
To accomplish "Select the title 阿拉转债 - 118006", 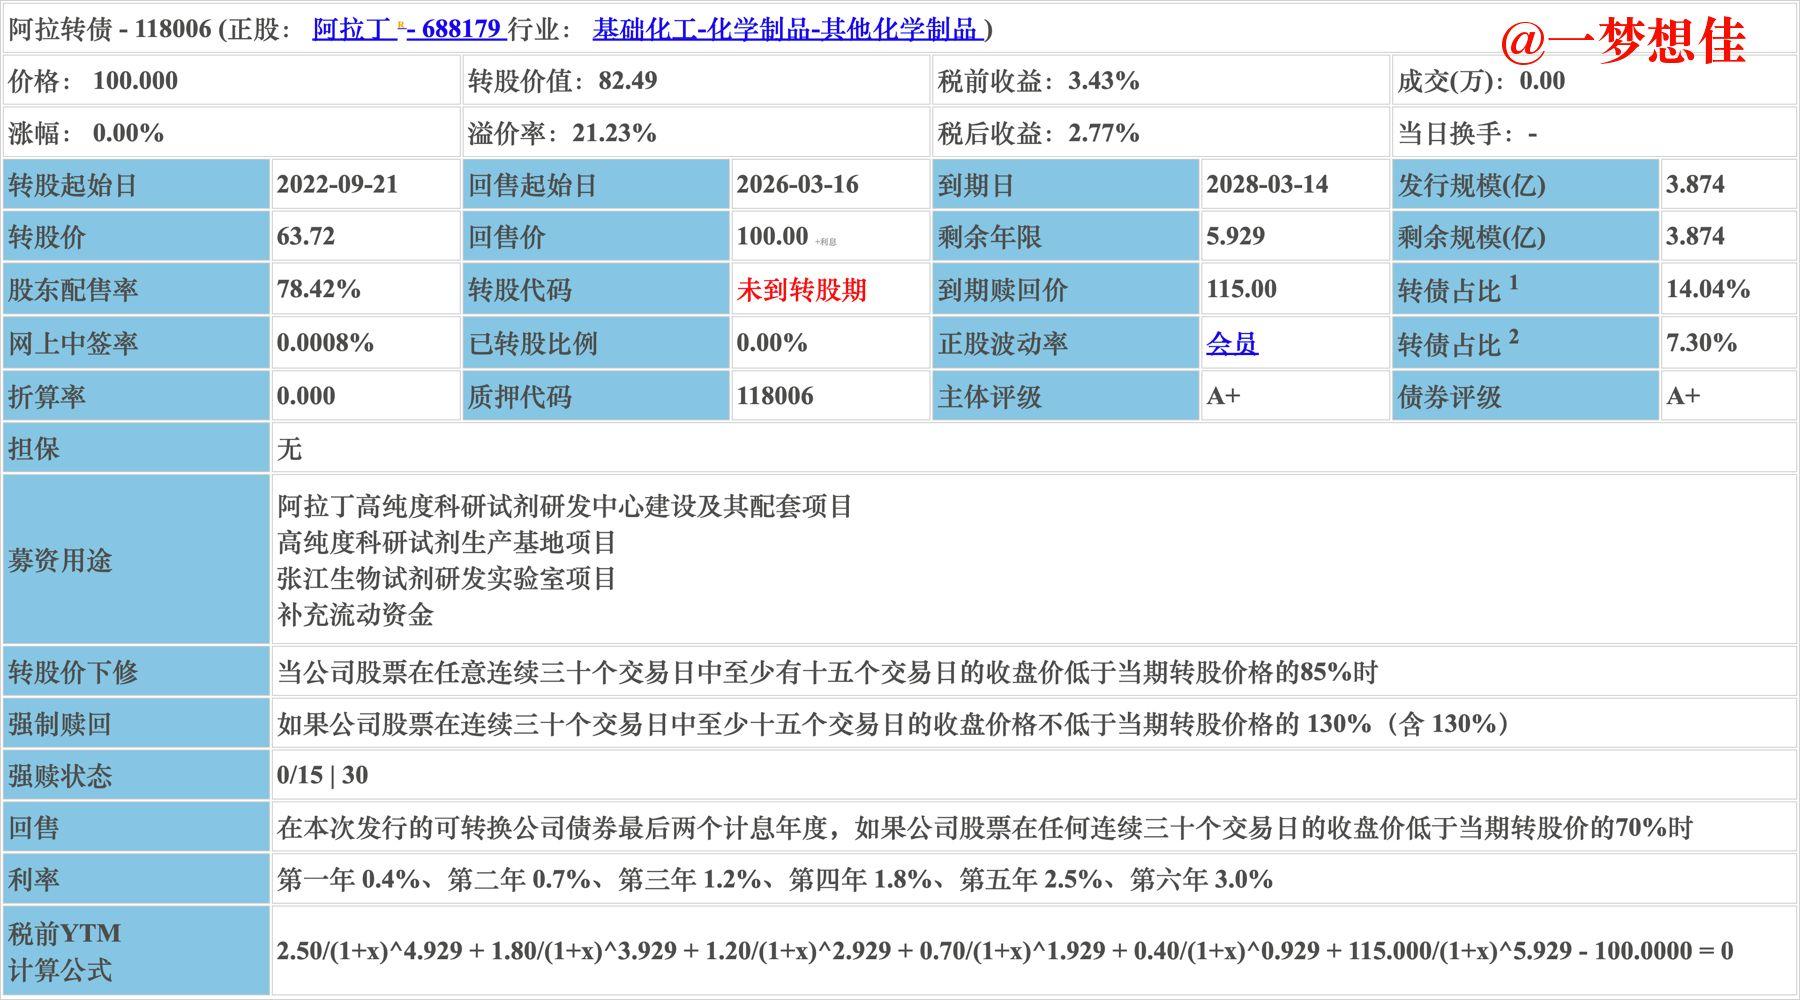I will (x=110, y=29).
